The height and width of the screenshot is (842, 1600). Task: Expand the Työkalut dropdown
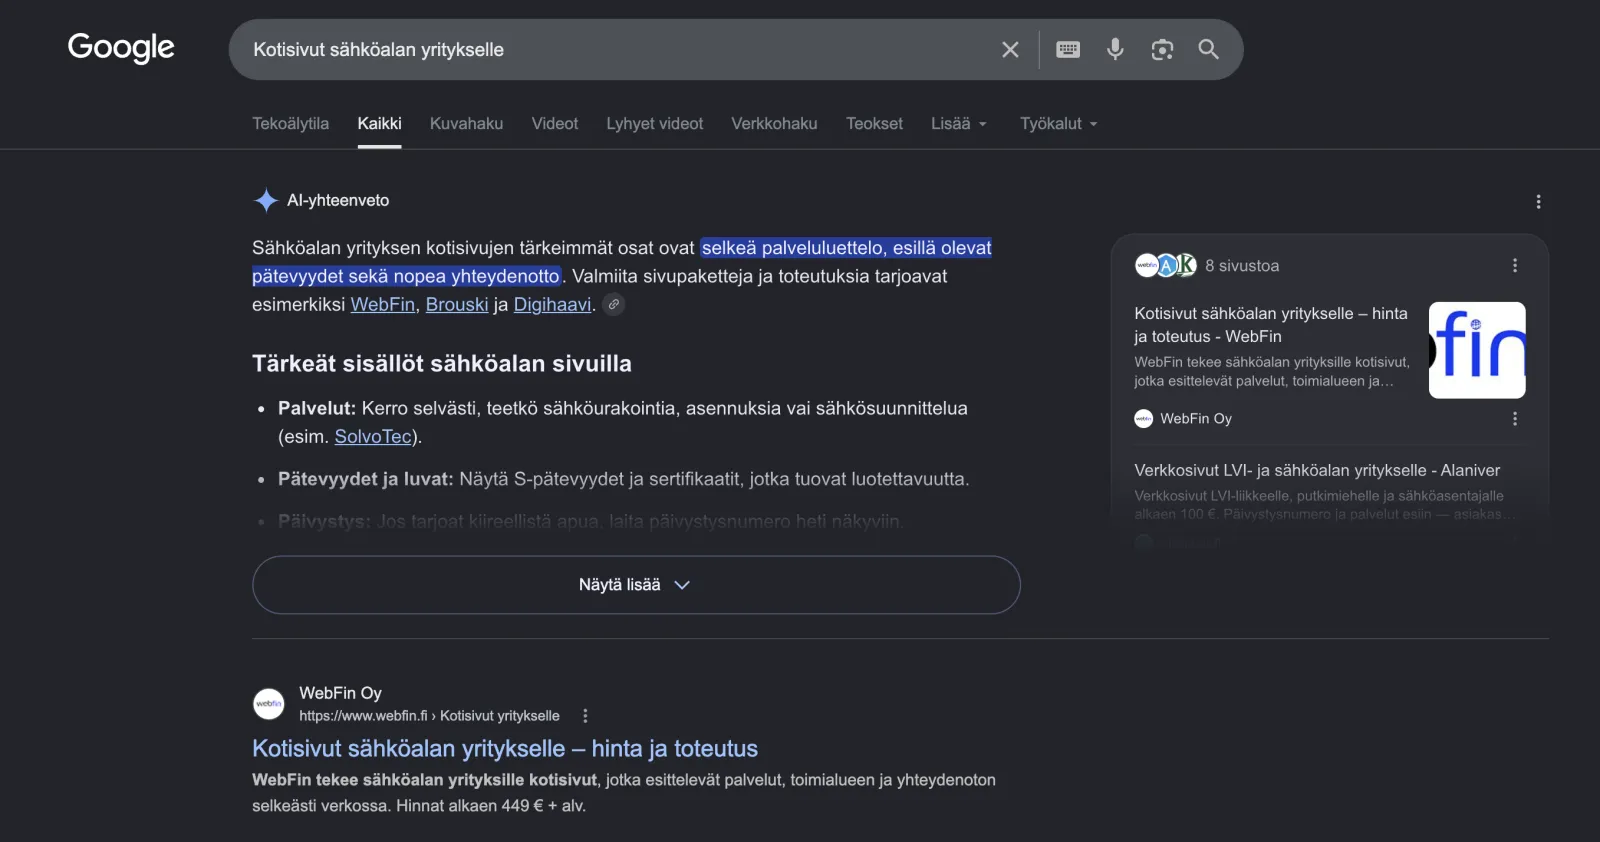pos(1059,123)
